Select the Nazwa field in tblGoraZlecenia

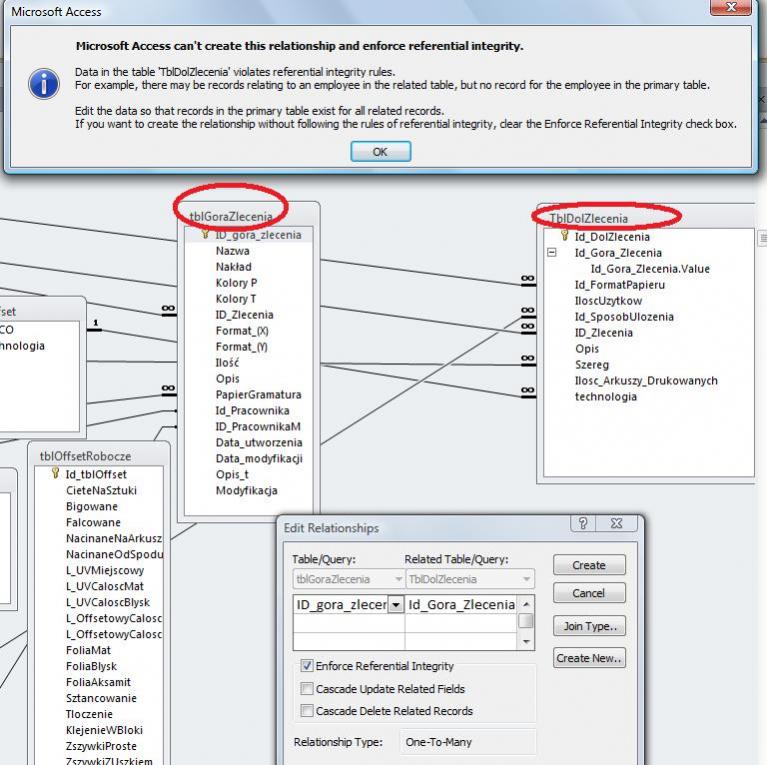pos(233,251)
